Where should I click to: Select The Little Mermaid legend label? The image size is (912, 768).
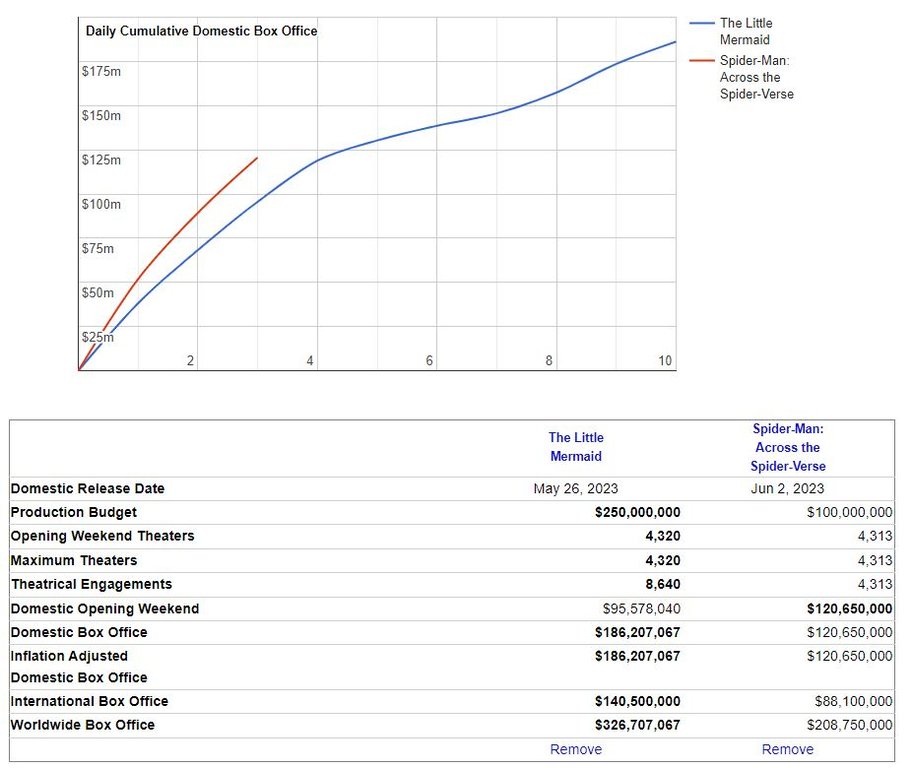(745, 31)
